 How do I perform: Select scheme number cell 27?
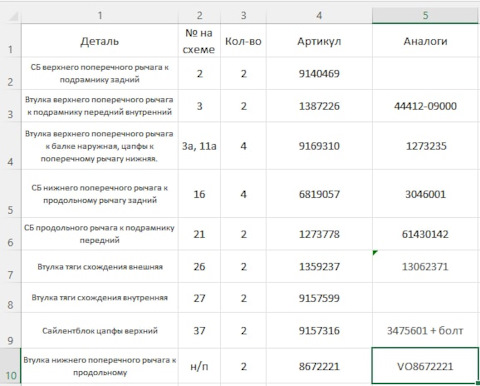(x=199, y=298)
